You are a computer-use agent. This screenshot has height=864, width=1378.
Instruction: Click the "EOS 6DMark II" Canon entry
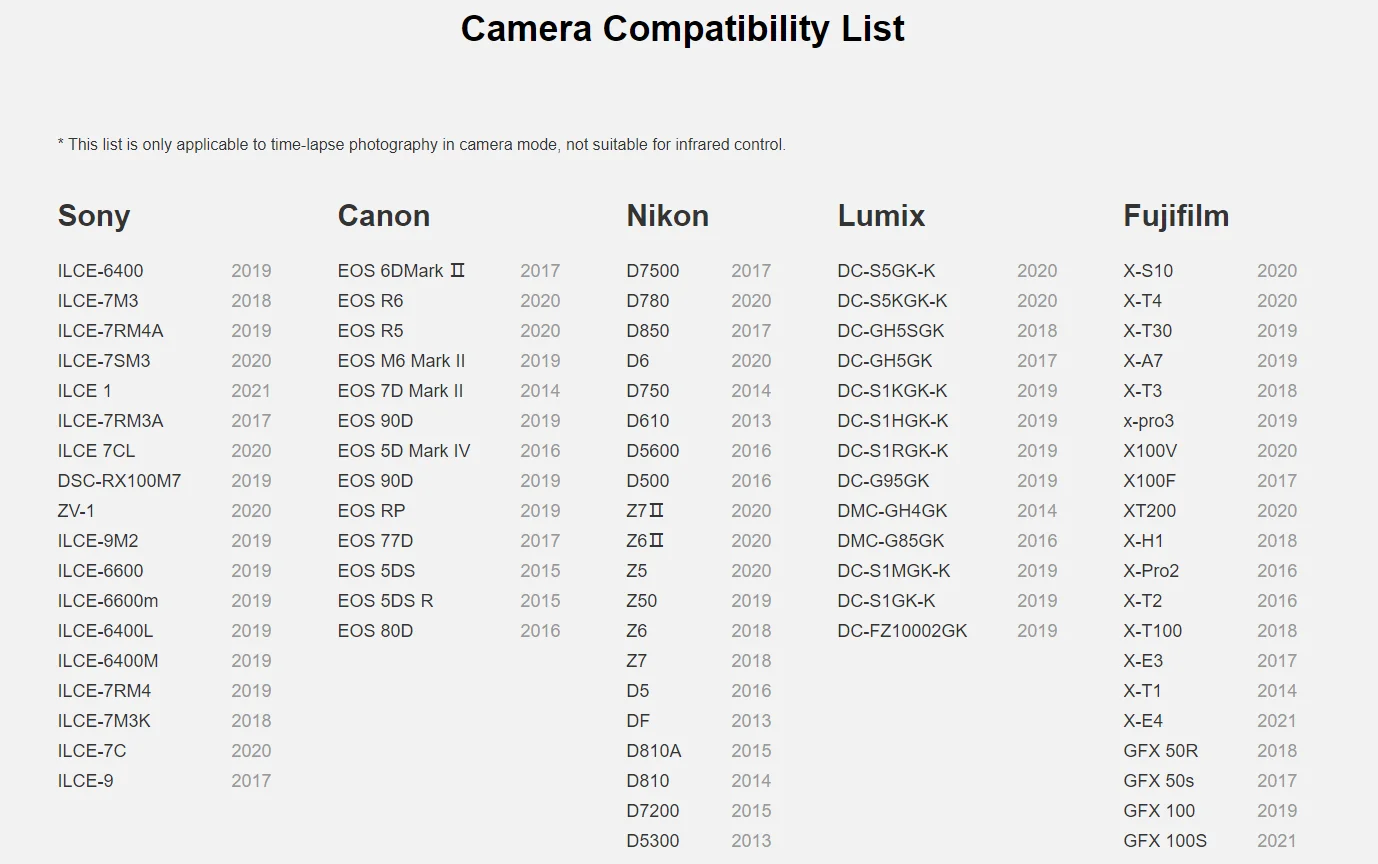pos(402,271)
